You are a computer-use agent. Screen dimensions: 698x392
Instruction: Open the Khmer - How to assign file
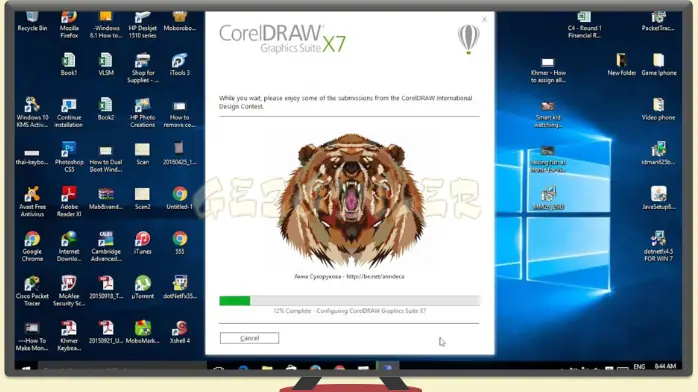548,70
